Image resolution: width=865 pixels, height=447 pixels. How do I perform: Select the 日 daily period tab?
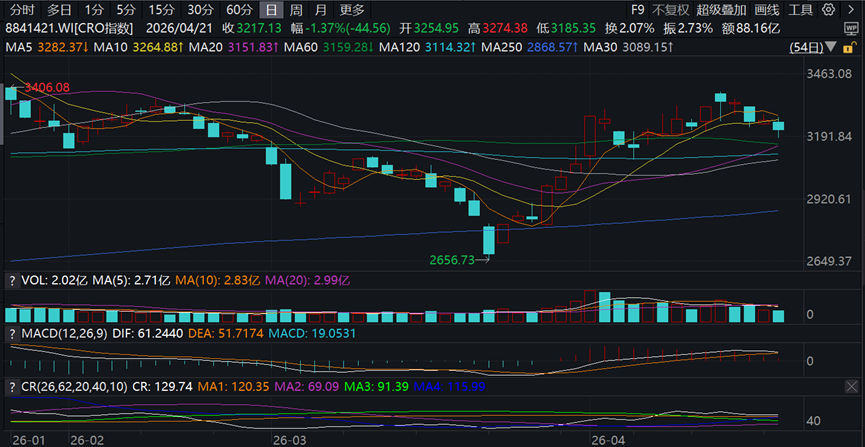point(271,9)
